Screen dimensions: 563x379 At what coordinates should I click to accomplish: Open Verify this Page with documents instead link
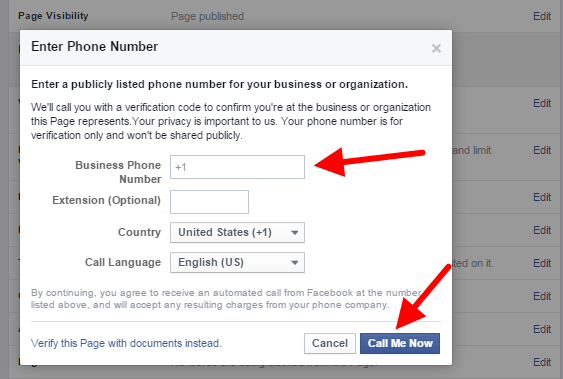[126, 343]
